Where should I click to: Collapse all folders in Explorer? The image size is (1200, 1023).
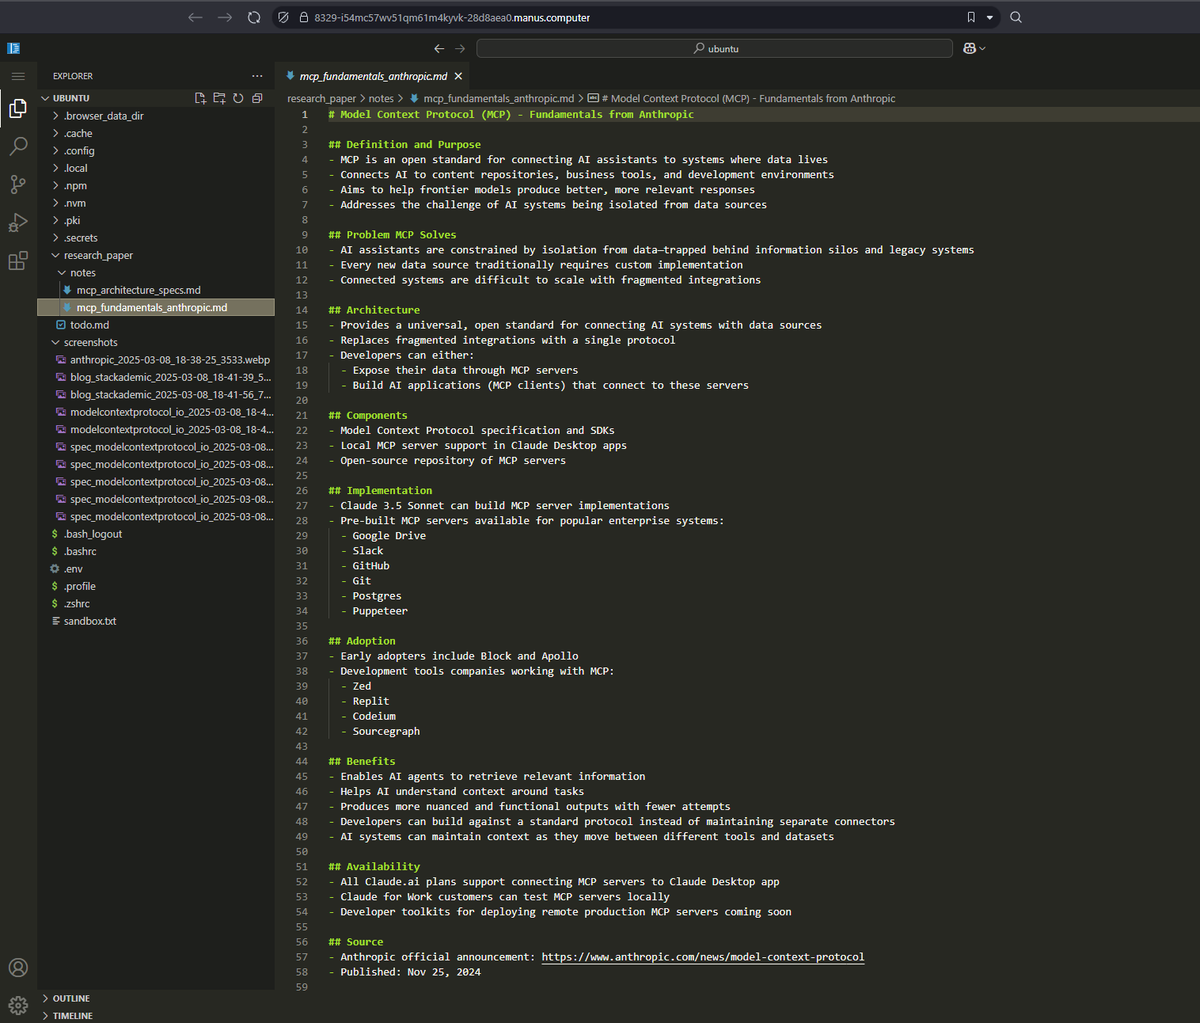(x=257, y=98)
